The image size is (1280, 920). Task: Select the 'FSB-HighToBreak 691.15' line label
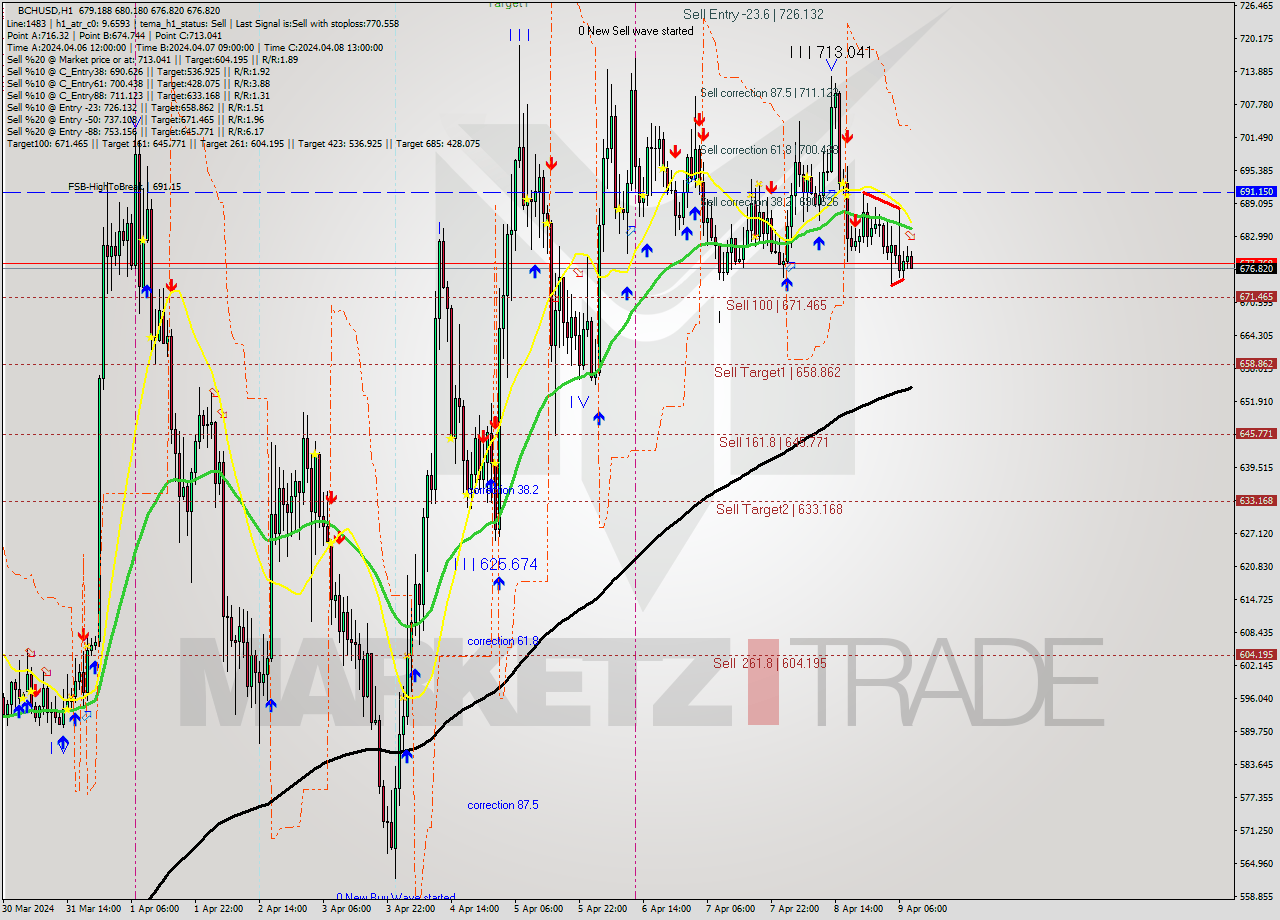coord(125,187)
